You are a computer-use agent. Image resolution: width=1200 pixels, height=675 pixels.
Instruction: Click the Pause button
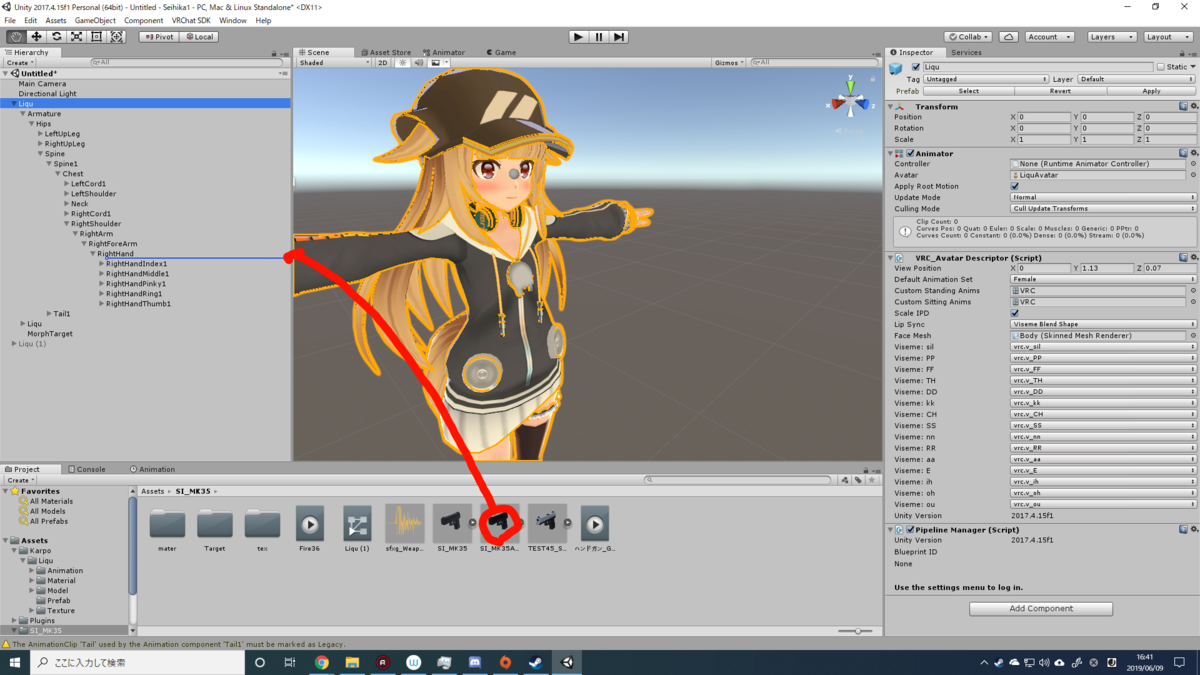(599, 37)
